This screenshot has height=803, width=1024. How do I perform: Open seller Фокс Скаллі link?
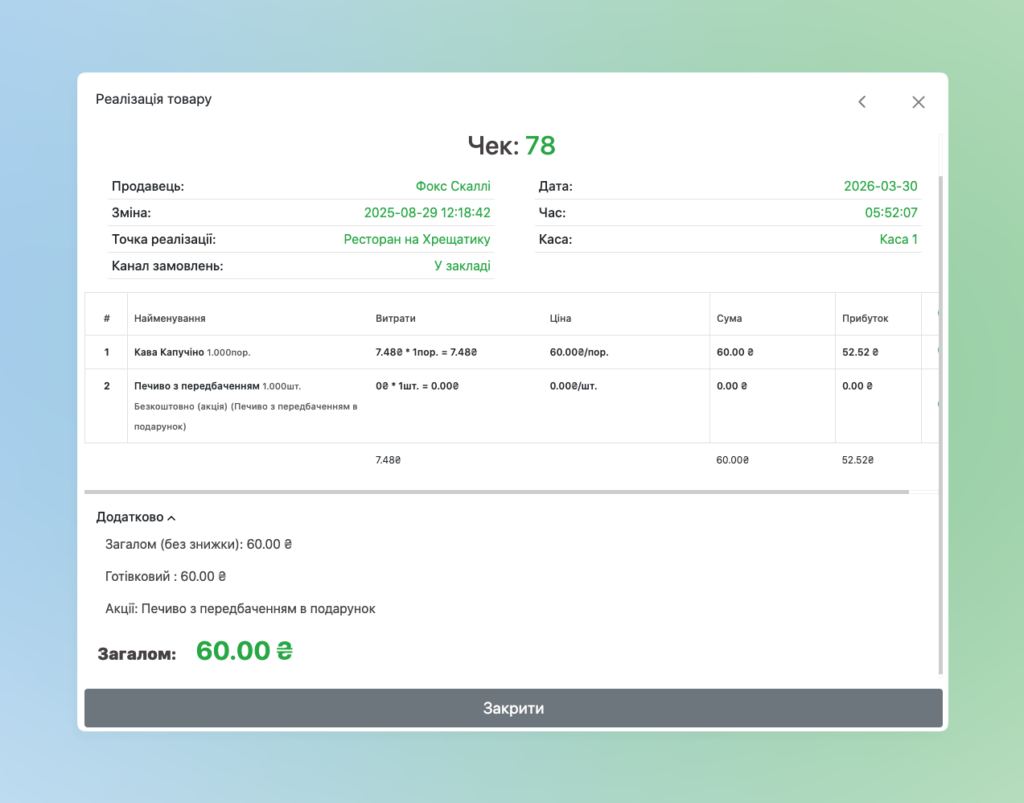coord(452,186)
